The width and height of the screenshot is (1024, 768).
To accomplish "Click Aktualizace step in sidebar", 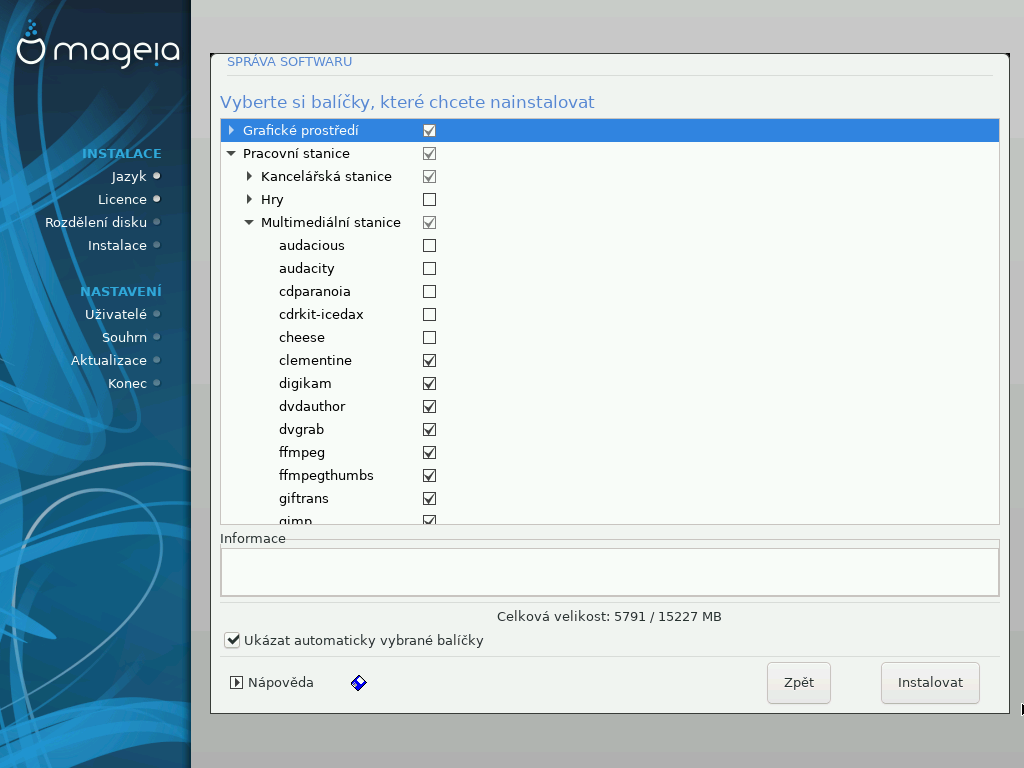I will [108, 360].
